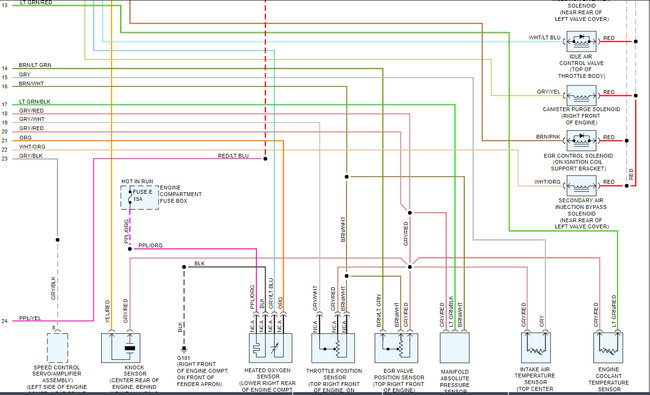Click the ENGINE COMPARTMENT FUSE BOX label
This screenshot has height=395, width=650.
coord(181,194)
